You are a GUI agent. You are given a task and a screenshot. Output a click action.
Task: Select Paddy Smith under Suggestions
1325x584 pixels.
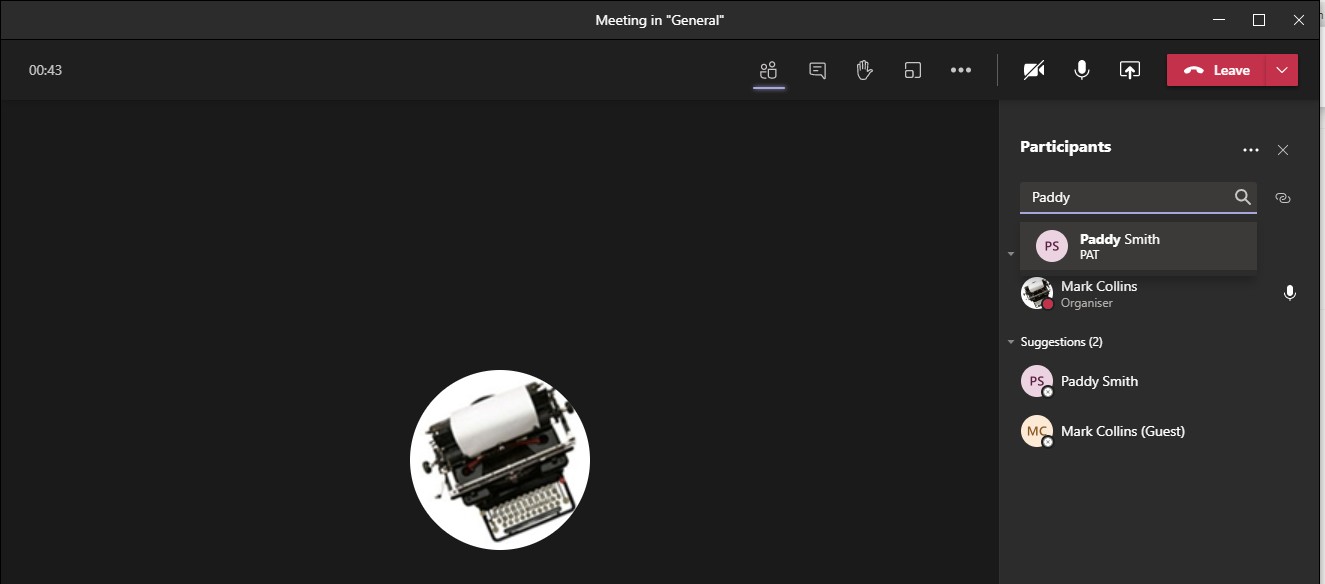pyautogui.click(x=1160, y=381)
